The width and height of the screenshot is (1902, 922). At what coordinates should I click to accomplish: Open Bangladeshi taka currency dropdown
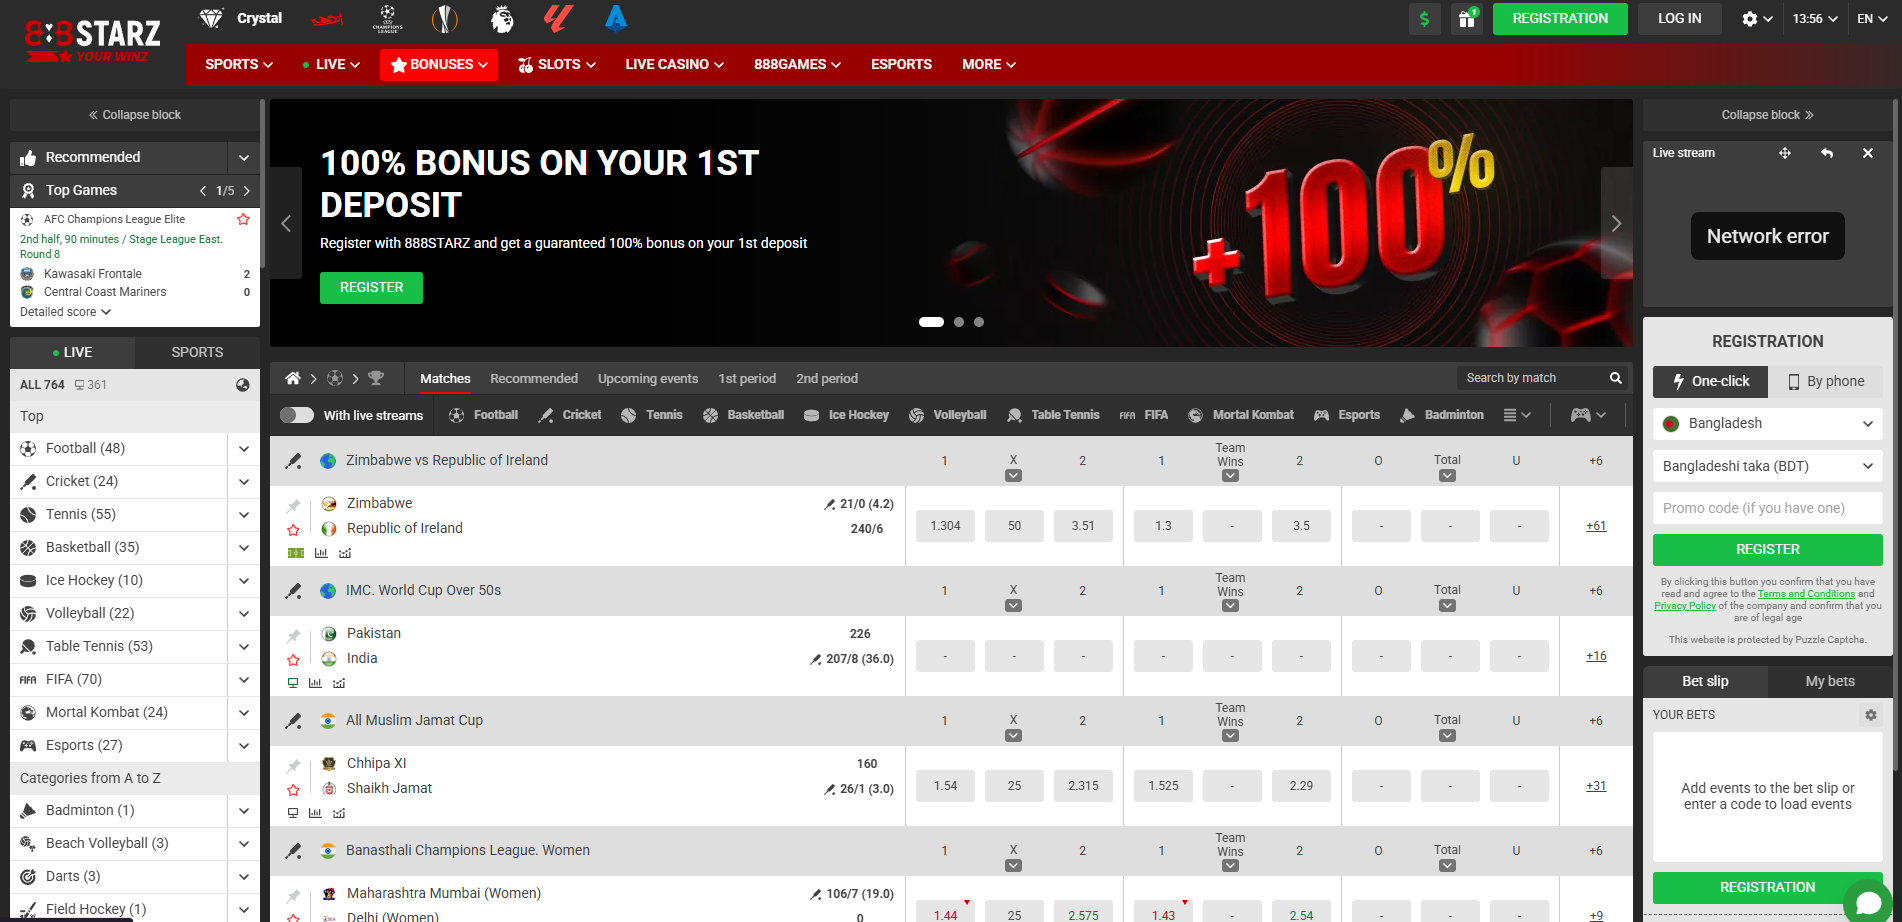1768,466
